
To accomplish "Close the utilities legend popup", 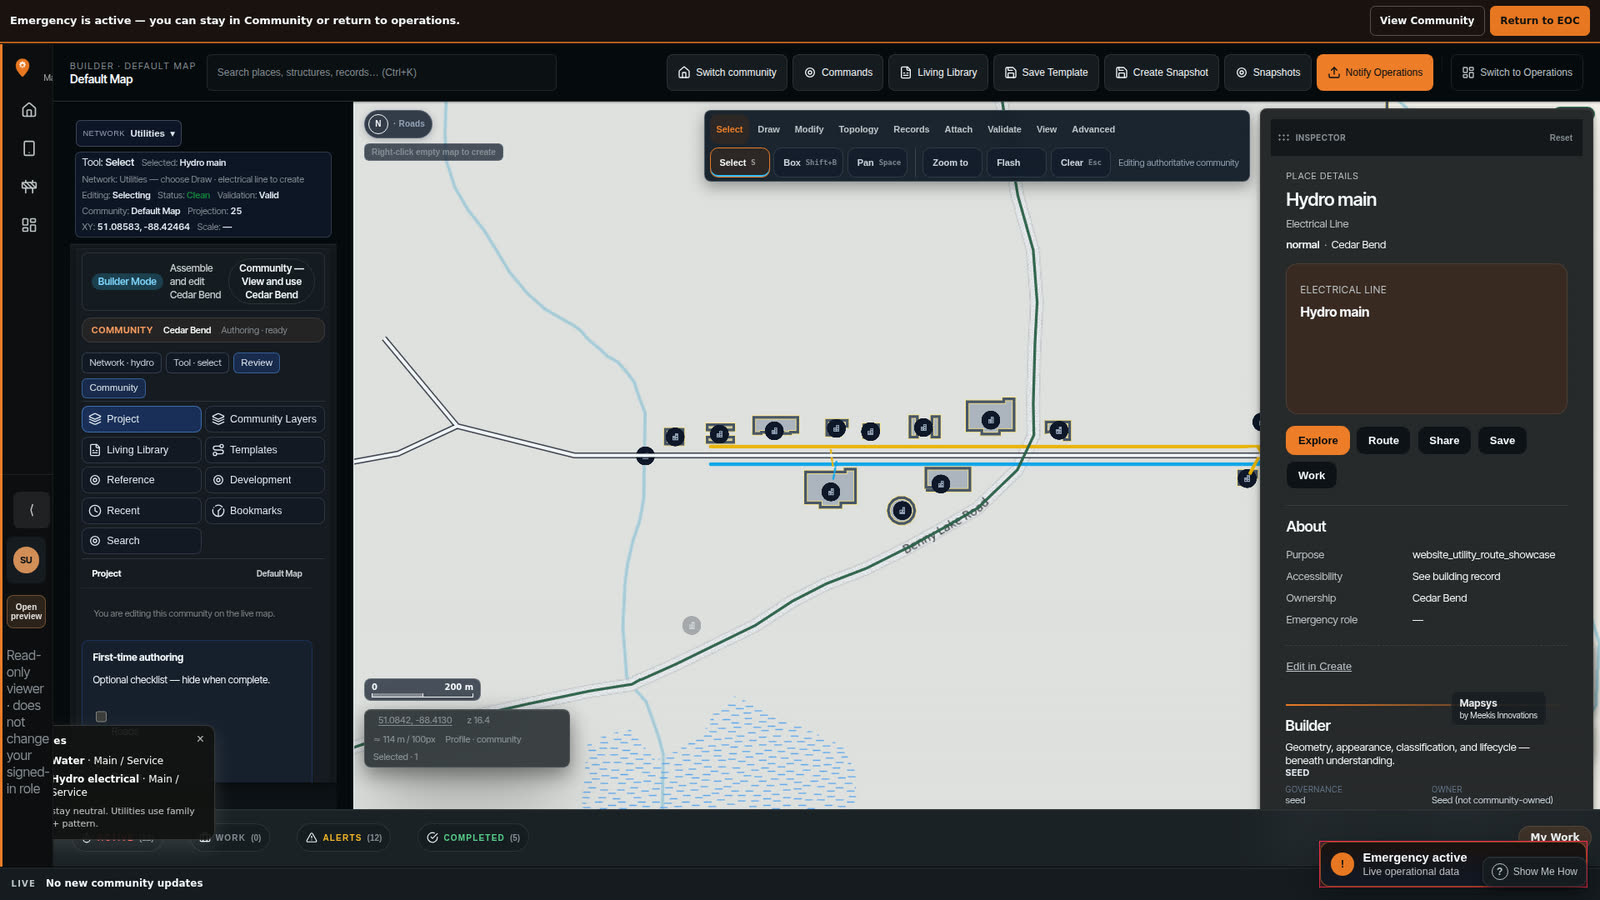I will pos(200,739).
